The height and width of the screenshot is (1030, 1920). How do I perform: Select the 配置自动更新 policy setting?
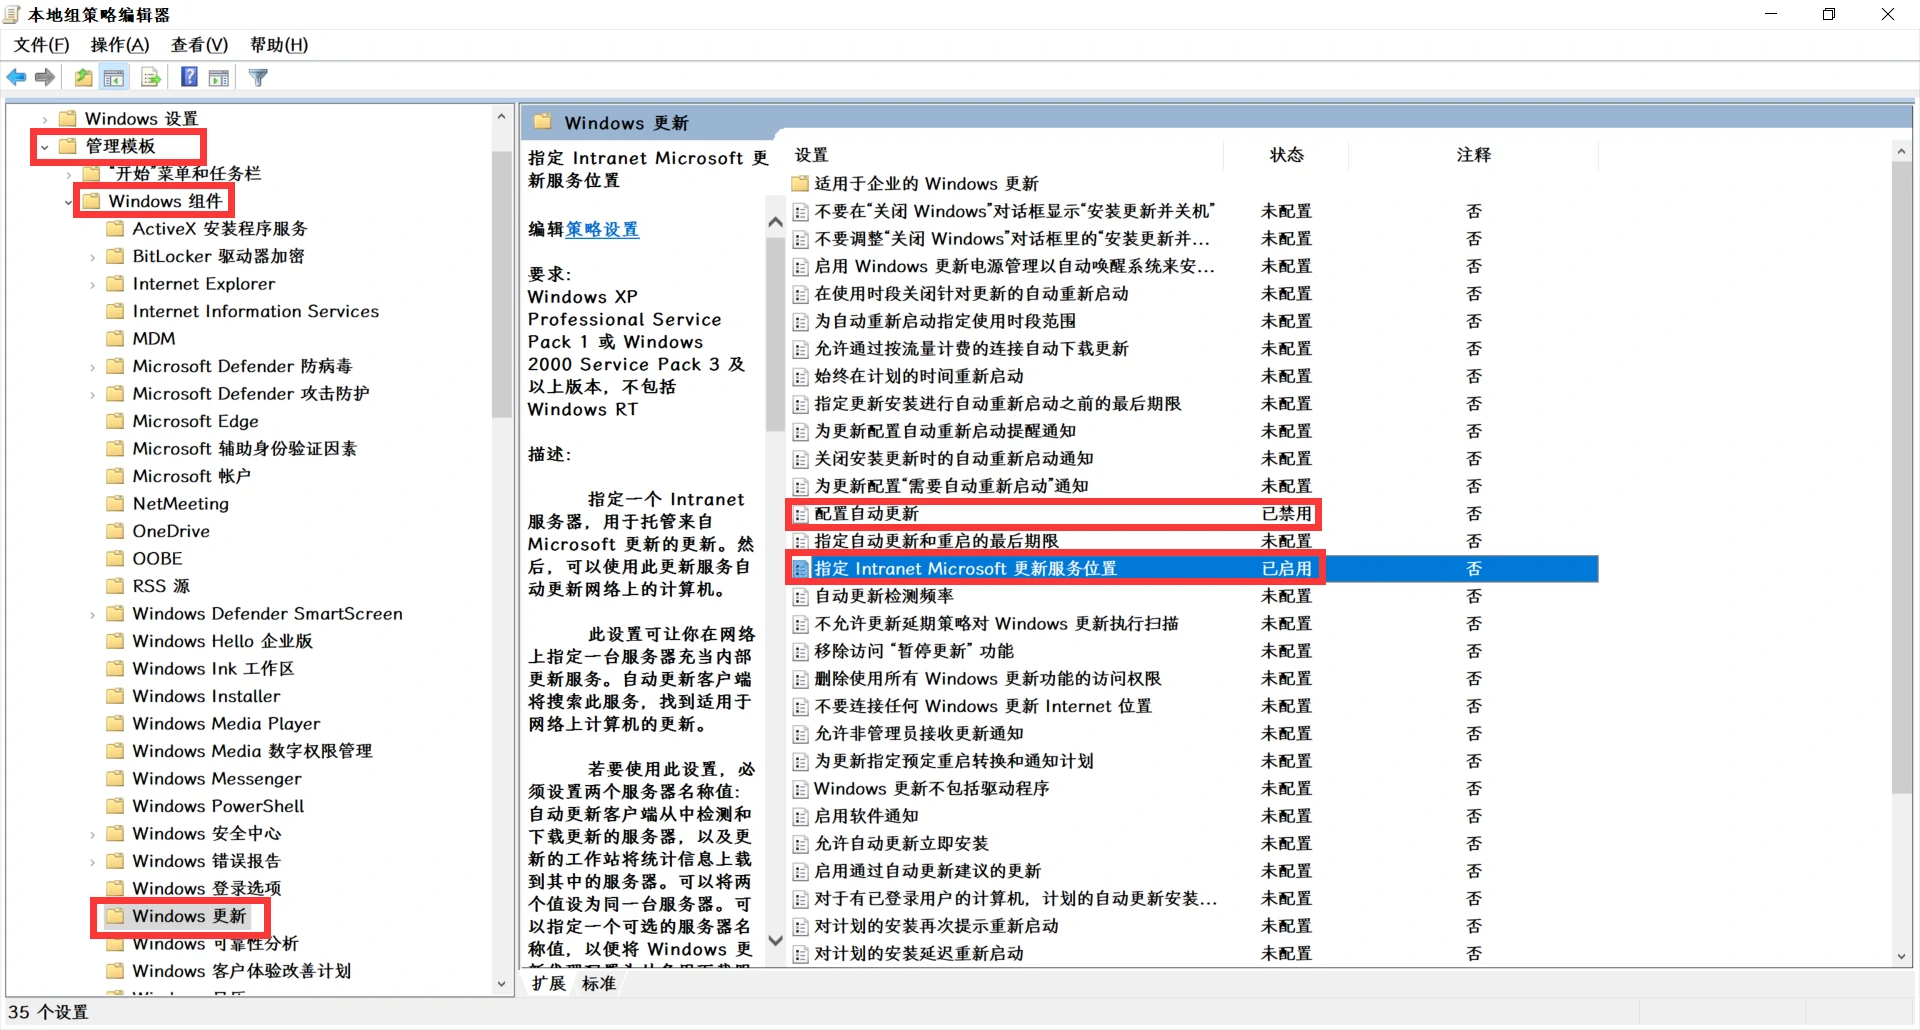tap(866, 514)
